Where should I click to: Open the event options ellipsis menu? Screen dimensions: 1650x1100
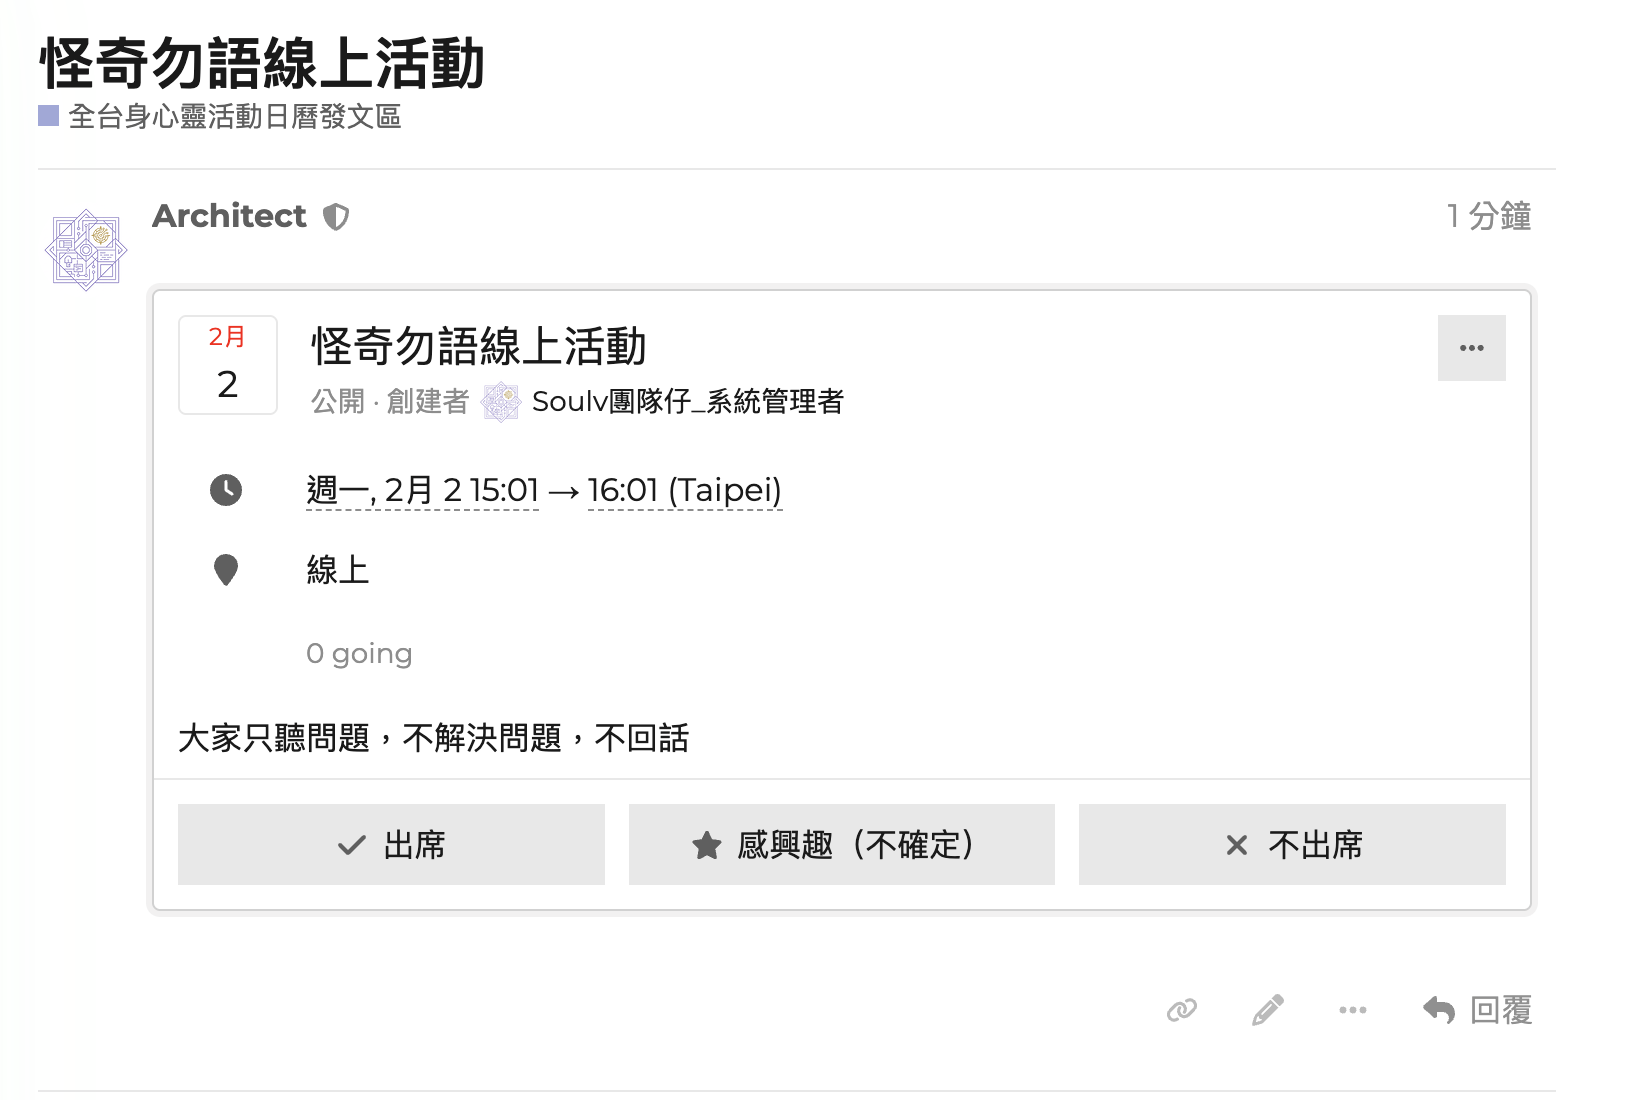coord(1471,348)
